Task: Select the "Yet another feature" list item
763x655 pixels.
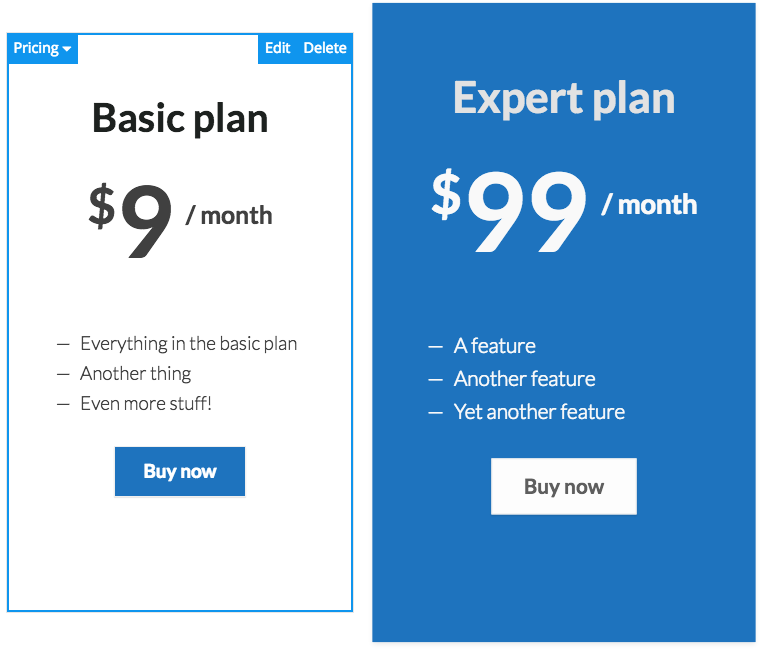Action: (539, 412)
